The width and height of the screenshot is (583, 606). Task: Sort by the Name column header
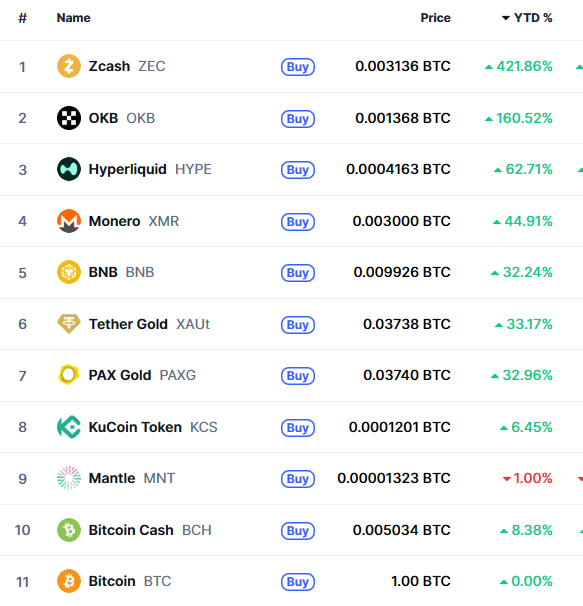coord(73,18)
